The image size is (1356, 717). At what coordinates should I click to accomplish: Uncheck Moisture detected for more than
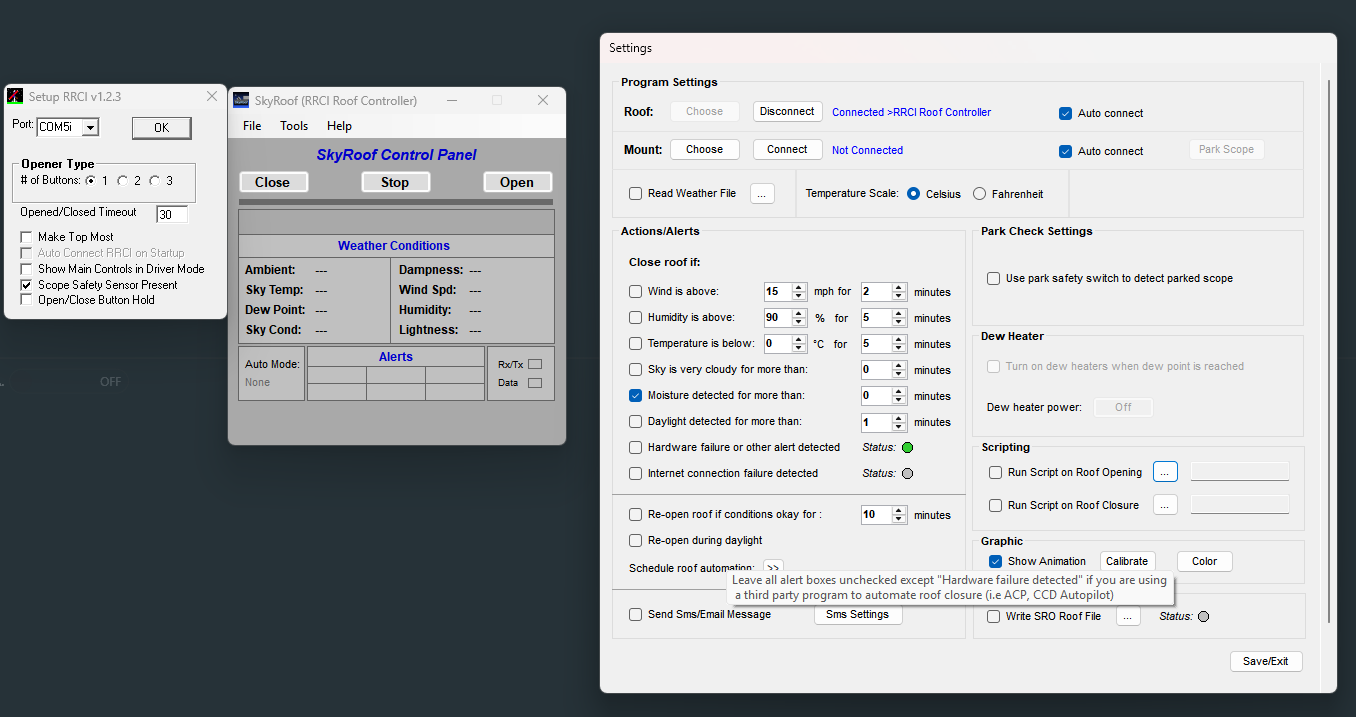[x=636, y=396]
